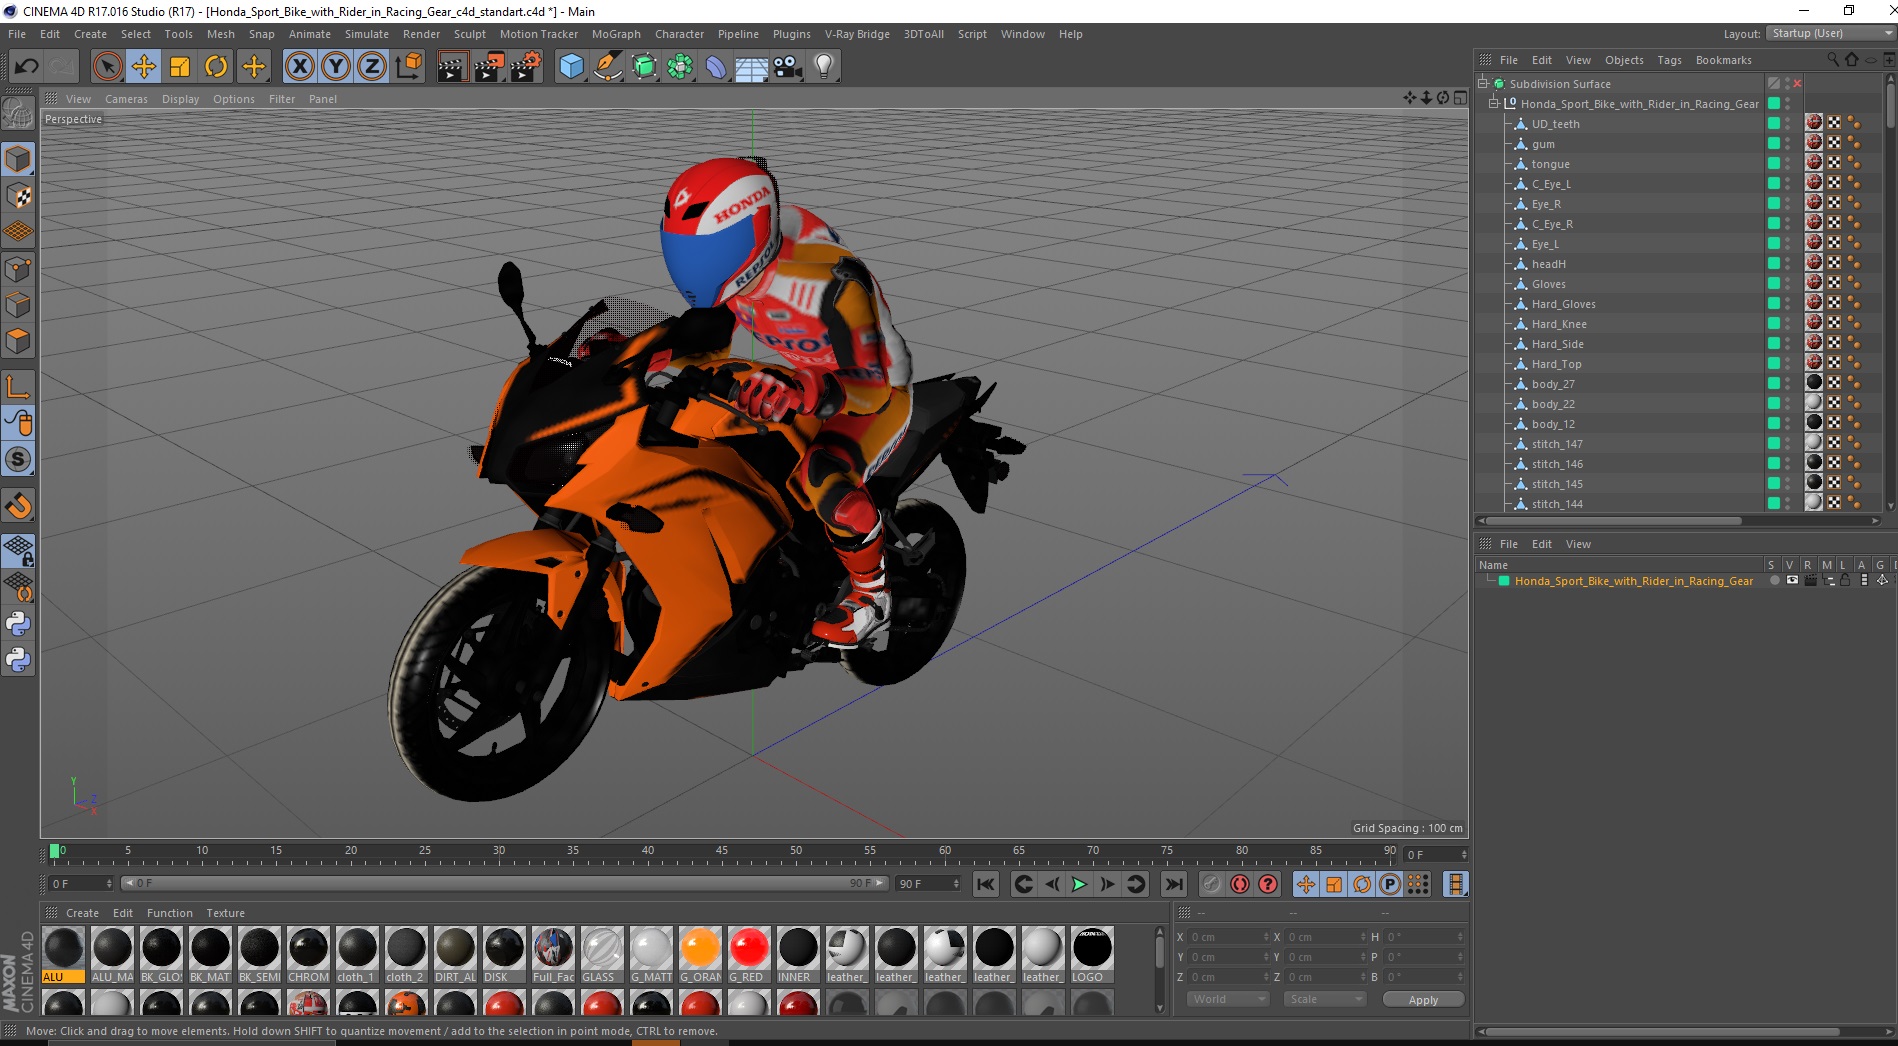Activate the Rotate tool in toolbar
Screen dimensions: 1898x1046
click(216, 67)
